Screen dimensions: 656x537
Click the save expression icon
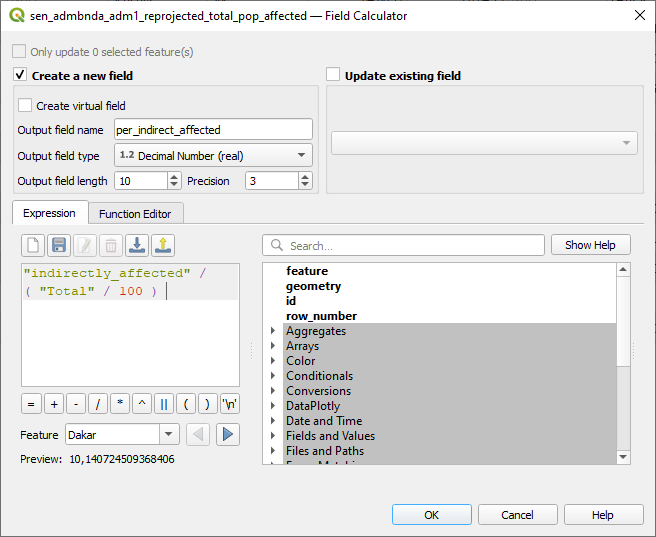coord(59,245)
